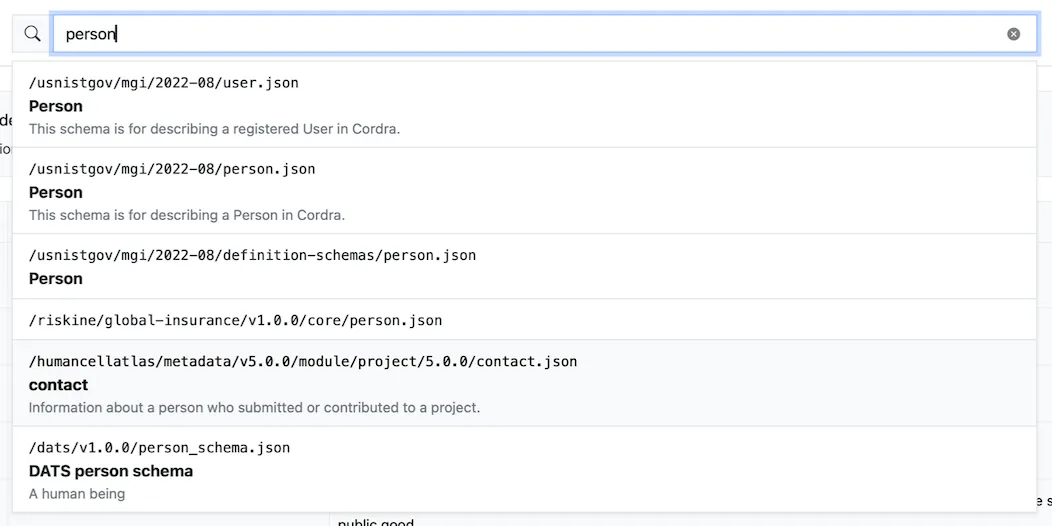The width and height of the screenshot is (1052, 526).
Task: Clear the search field with the X icon
Action: (x=1013, y=34)
